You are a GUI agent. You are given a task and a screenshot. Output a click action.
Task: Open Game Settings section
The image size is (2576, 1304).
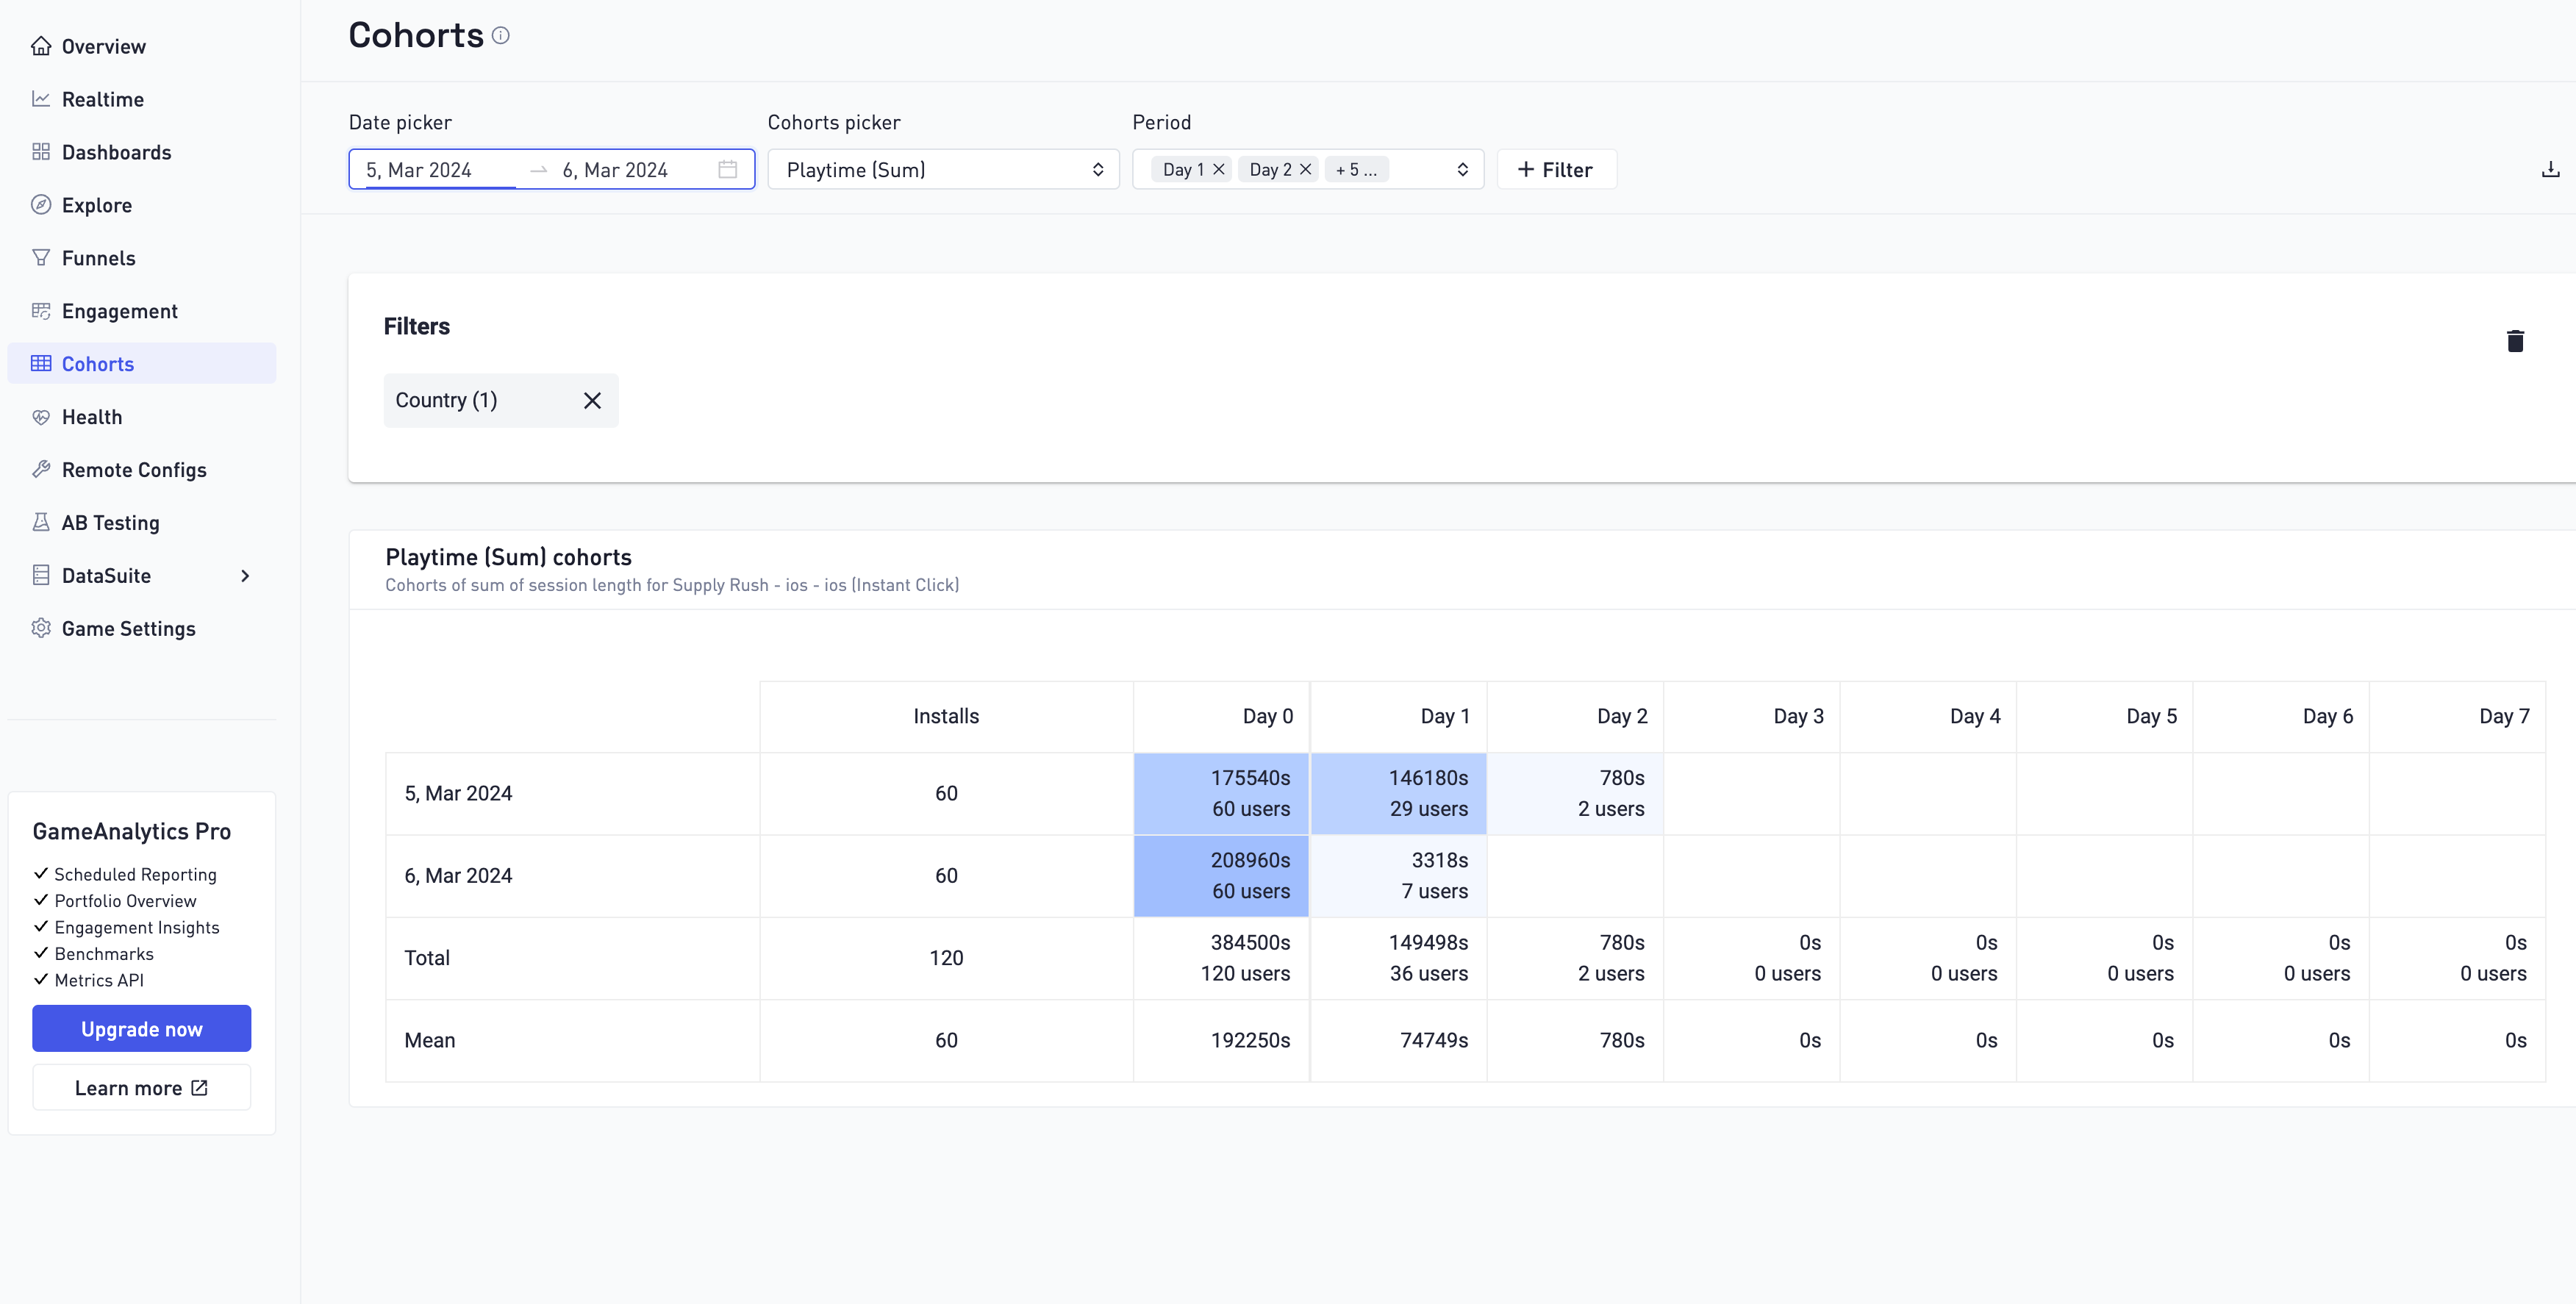tap(128, 629)
